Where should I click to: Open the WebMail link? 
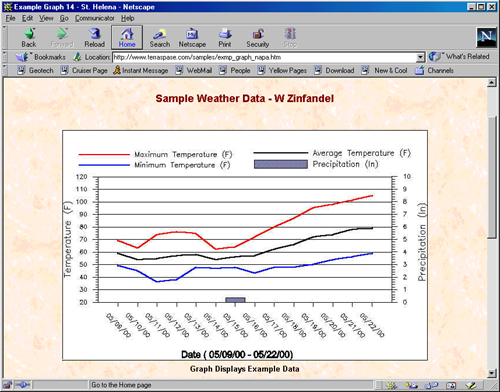point(194,70)
